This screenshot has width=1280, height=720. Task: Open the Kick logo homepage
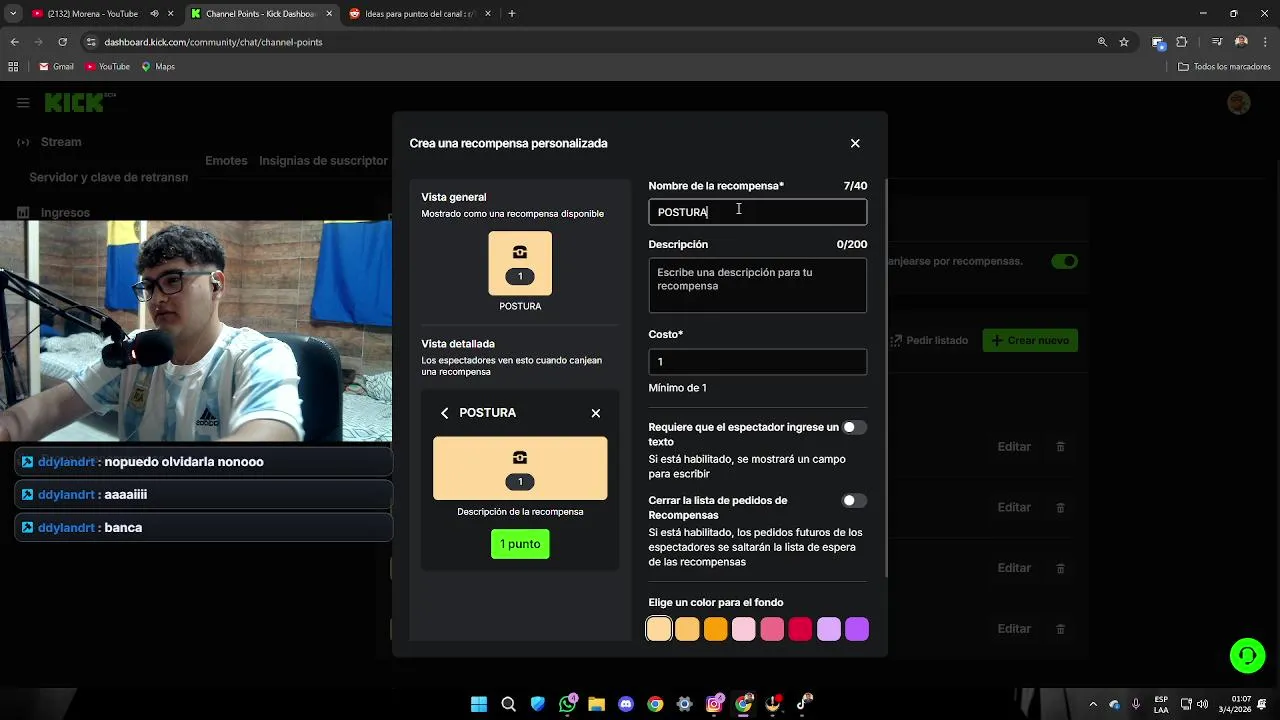click(x=80, y=102)
